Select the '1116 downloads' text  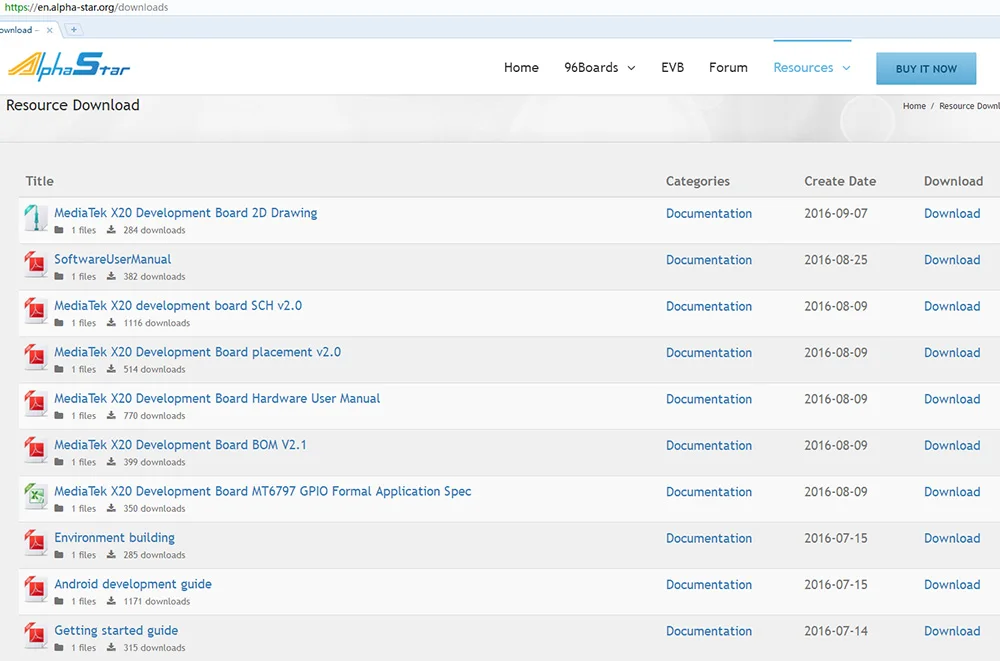pyautogui.click(x=157, y=323)
